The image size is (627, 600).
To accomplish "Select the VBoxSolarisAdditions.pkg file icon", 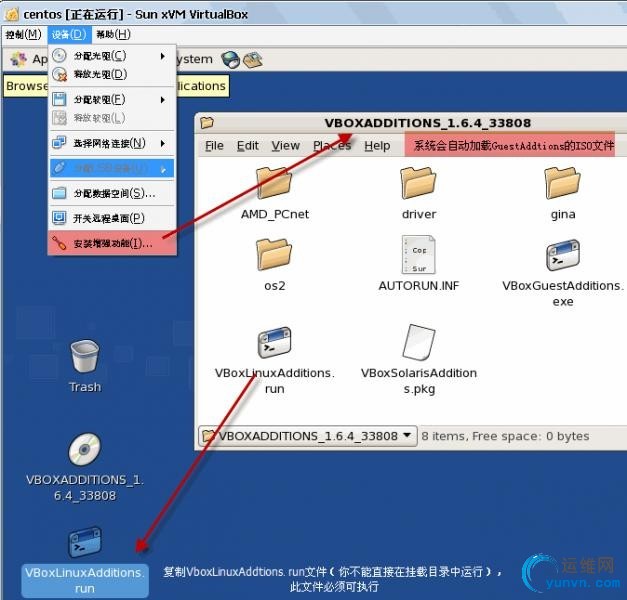I will click(x=418, y=342).
